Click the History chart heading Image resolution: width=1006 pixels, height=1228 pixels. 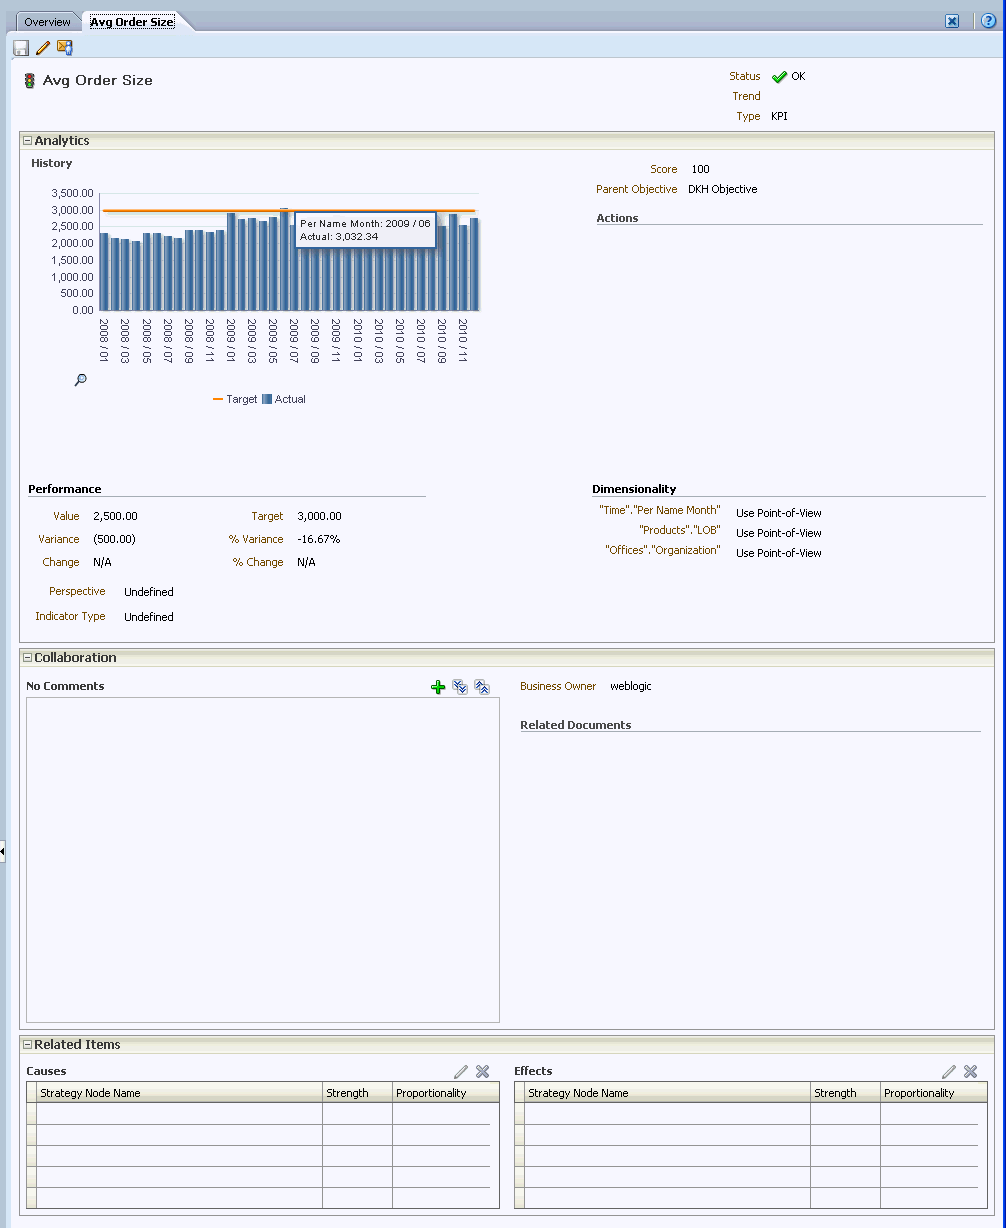point(51,163)
